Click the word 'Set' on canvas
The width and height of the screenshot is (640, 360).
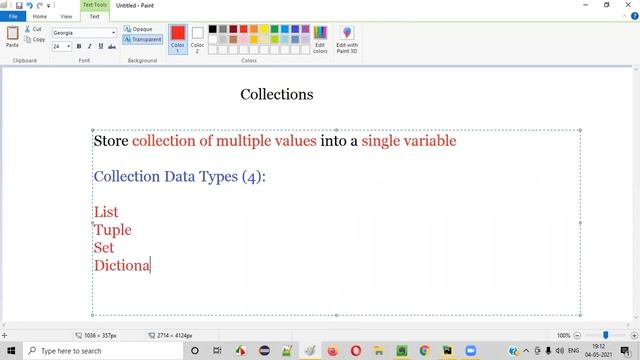click(x=104, y=248)
